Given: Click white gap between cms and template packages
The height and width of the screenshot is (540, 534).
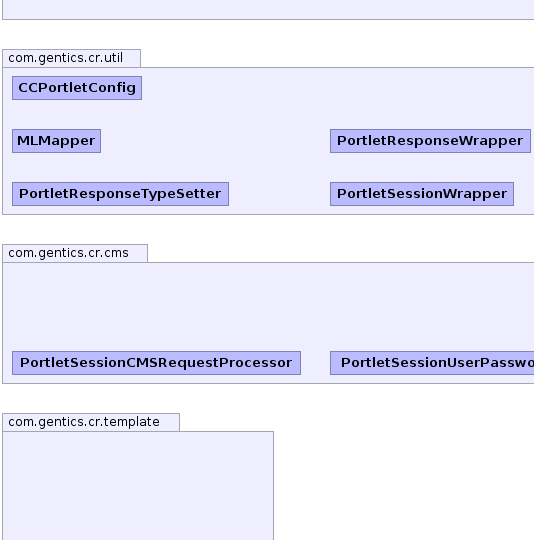Looking at the screenshot, I should (269, 398).
